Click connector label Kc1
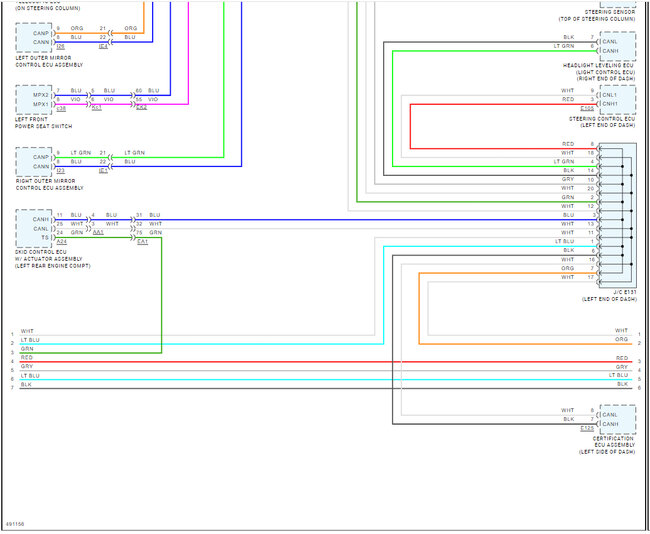 97,109
